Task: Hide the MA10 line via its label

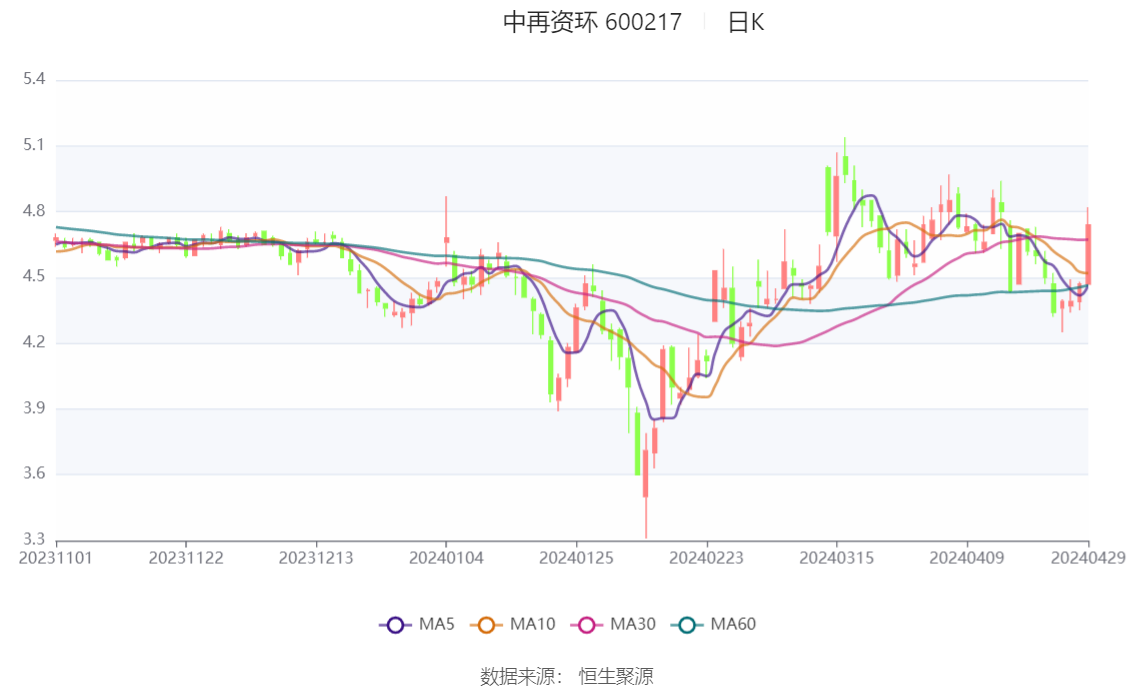Action: 532,624
